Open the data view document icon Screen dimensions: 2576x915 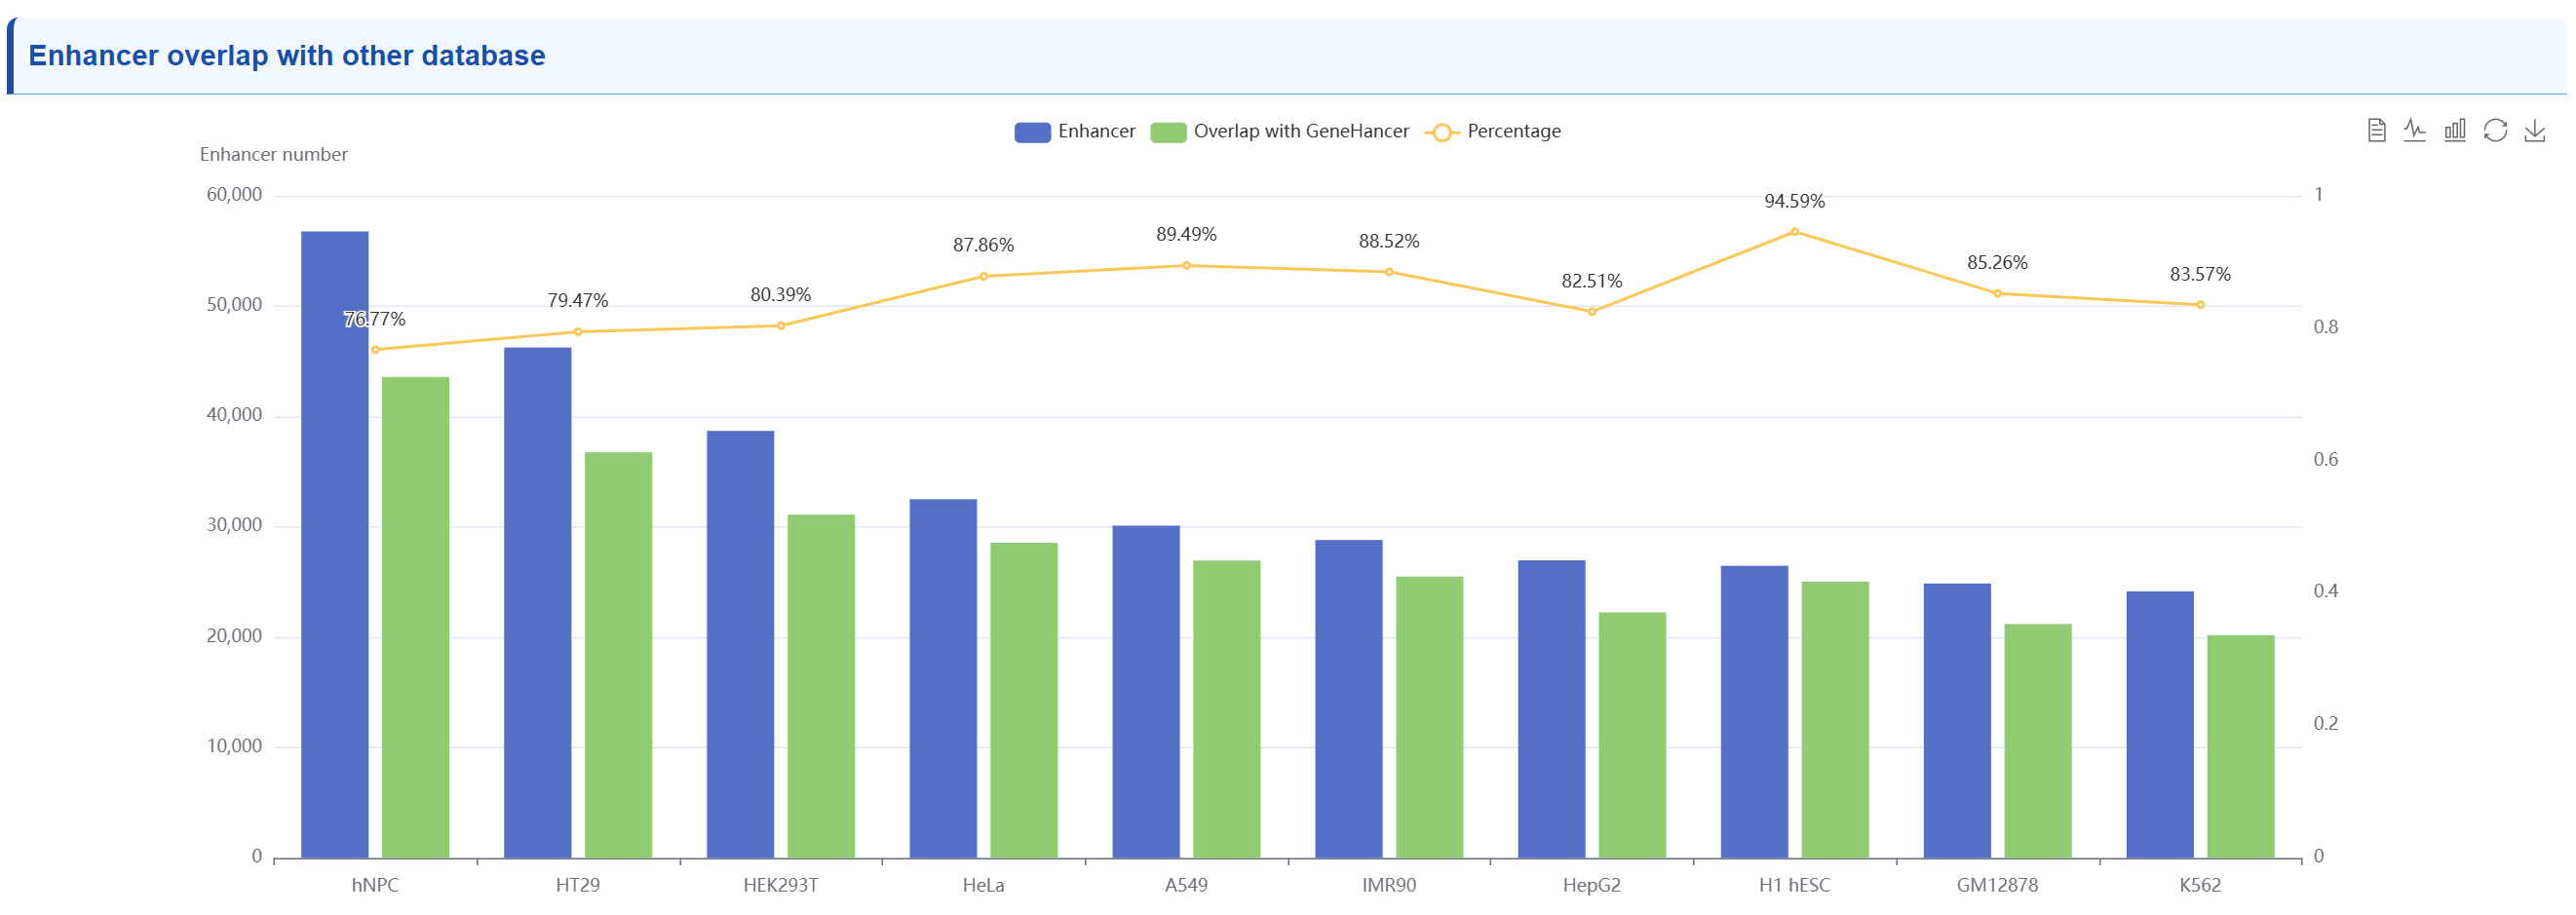[2376, 130]
